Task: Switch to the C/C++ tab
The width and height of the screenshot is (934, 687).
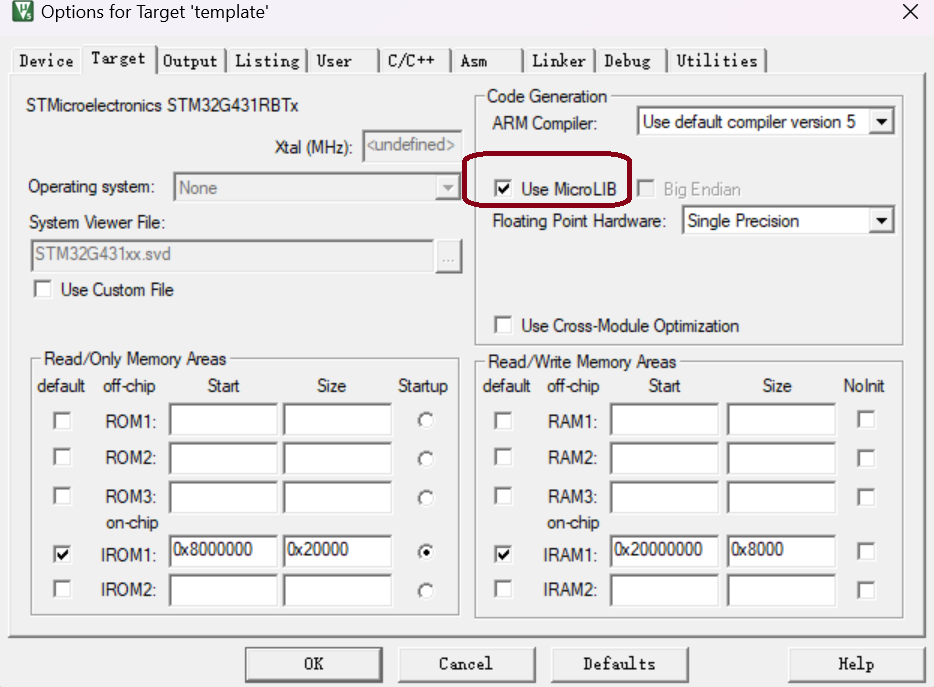Action: point(415,60)
